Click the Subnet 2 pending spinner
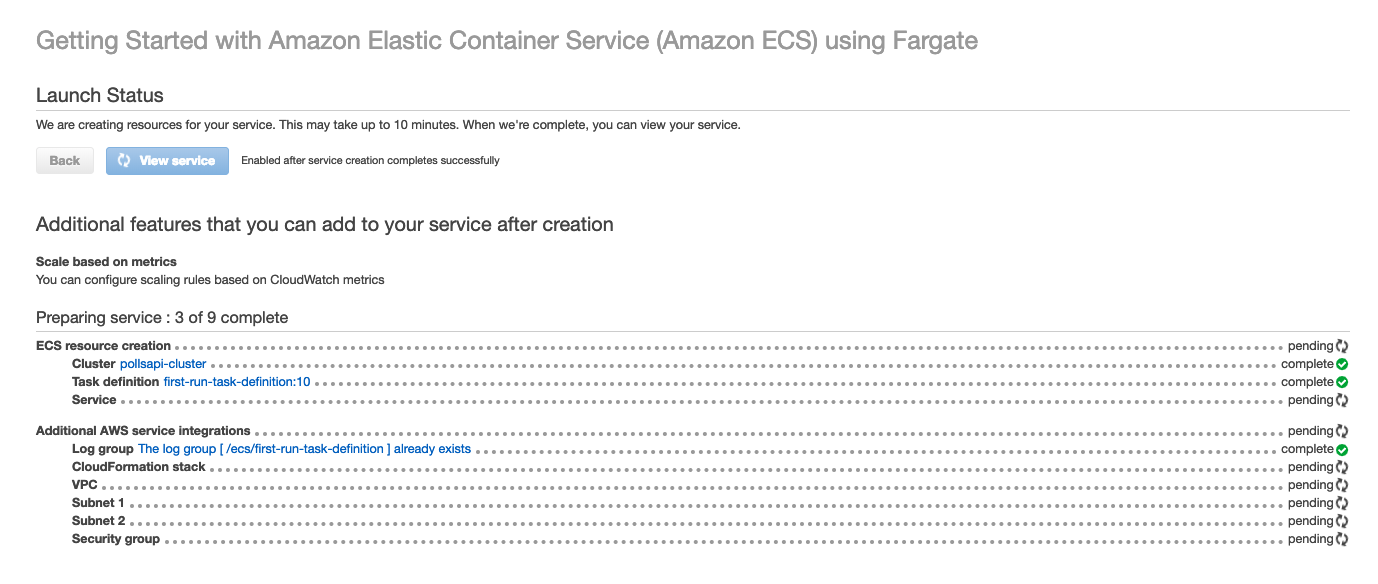Screen dimensions: 1378x584 click(x=1342, y=521)
